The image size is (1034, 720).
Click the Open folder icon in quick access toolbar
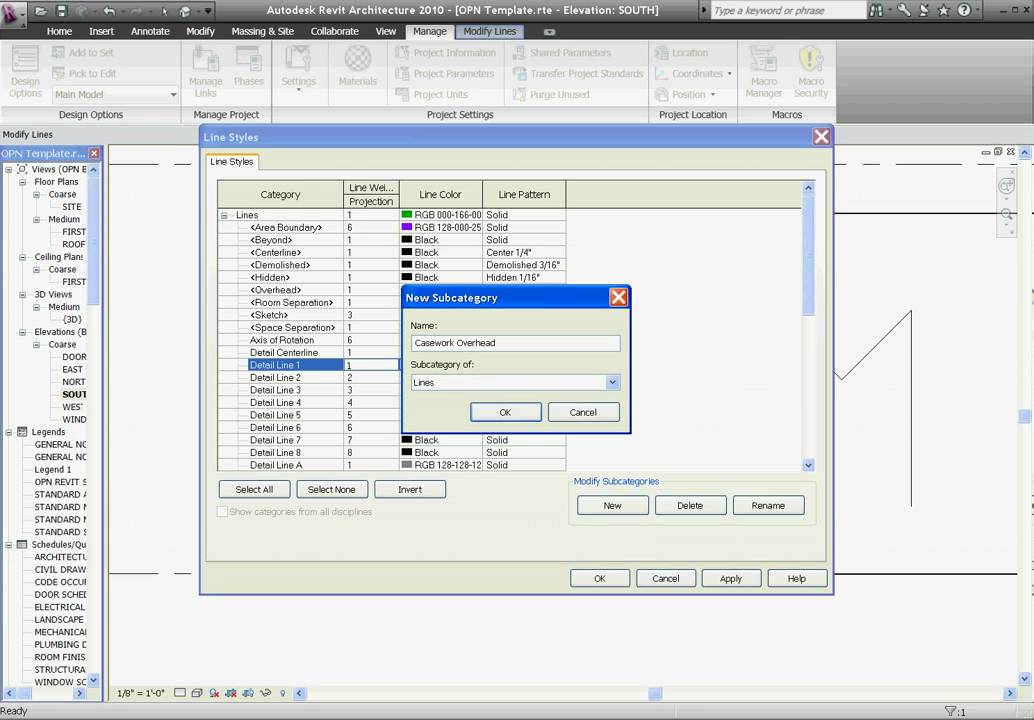coord(41,11)
